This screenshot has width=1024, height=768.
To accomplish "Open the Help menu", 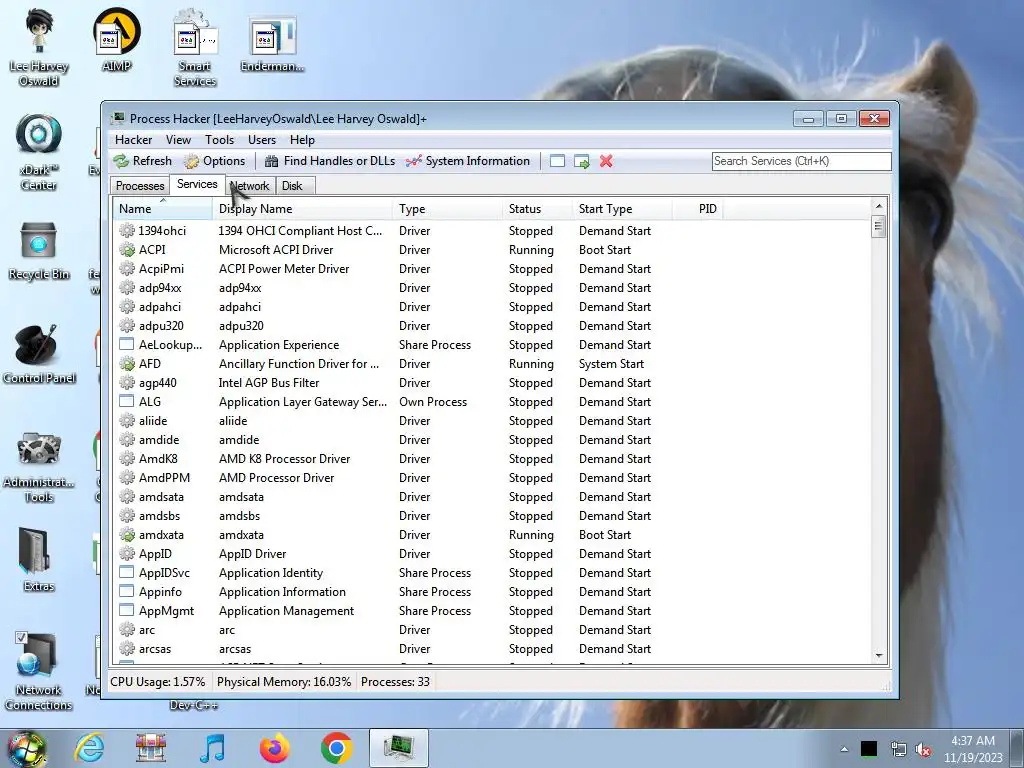I will tap(302, 140).
